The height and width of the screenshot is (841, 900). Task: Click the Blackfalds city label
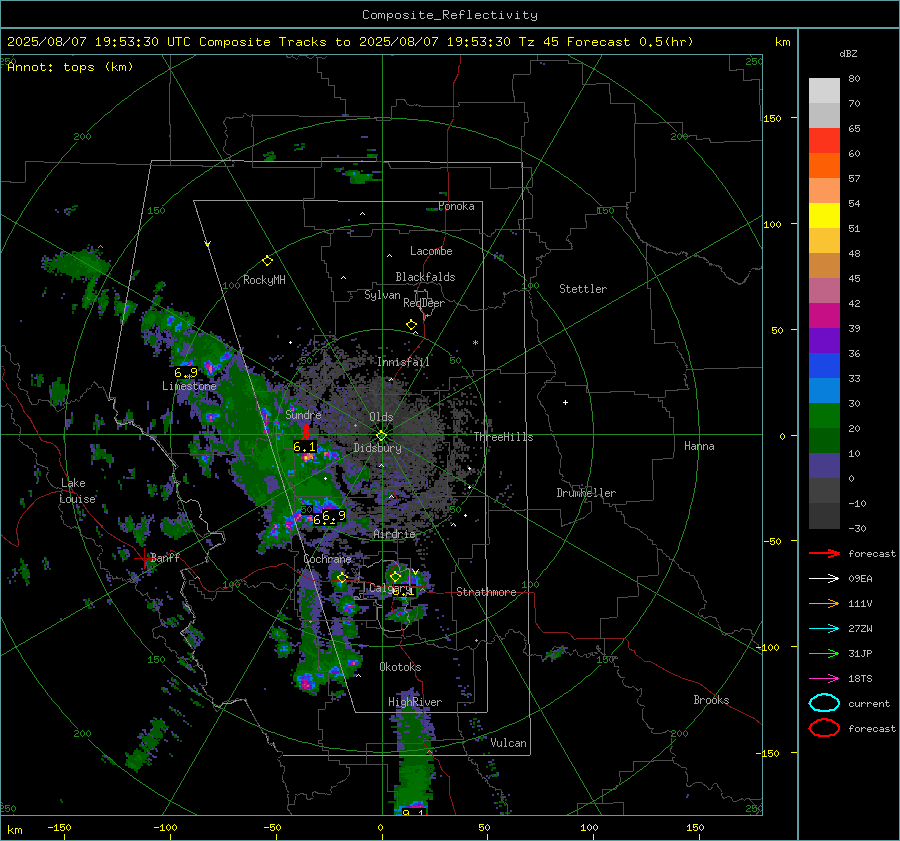tap(425, 277)
